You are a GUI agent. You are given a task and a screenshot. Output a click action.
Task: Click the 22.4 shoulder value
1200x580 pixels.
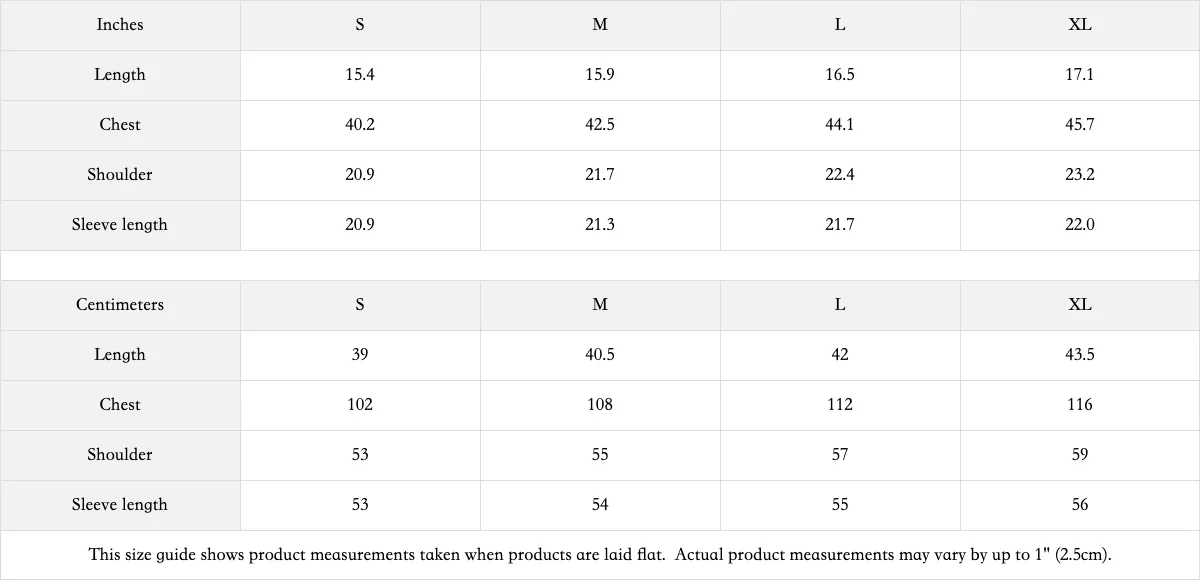pos(840,175)
